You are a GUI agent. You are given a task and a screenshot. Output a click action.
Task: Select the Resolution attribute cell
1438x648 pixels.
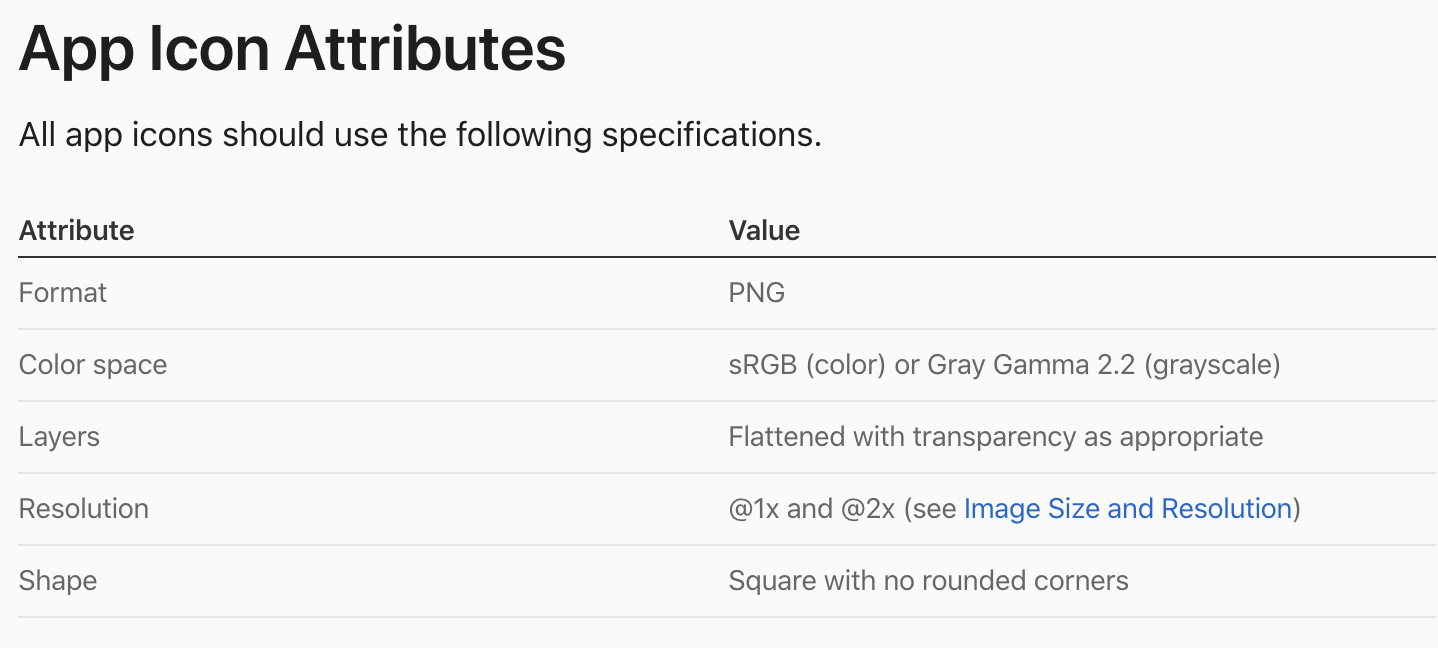pyautogui.click(x=84, y=509)
